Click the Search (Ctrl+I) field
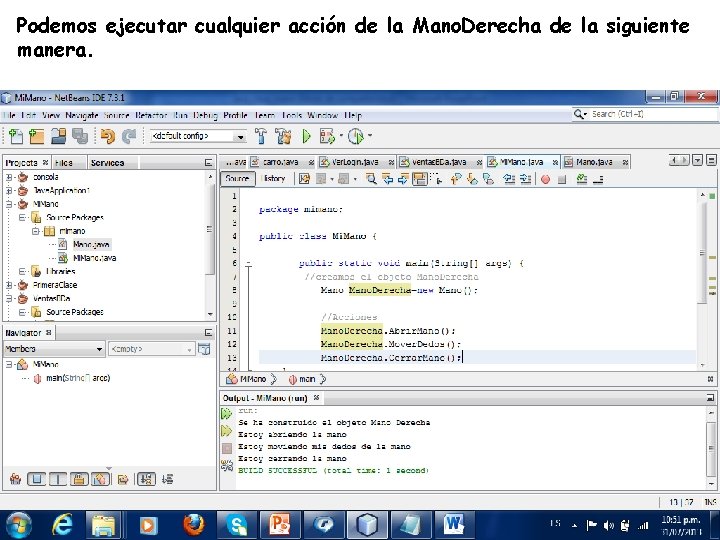Screen dimensions: 720x540 (645, 114)
